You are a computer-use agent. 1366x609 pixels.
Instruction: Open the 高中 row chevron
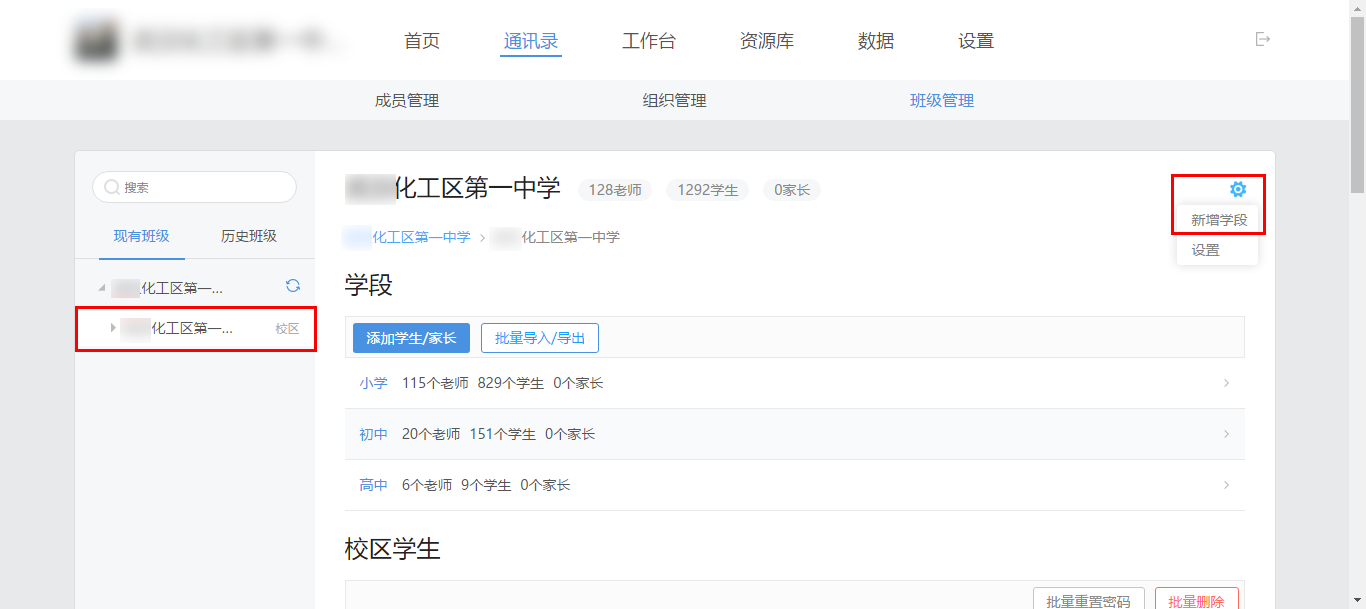tap(1226, 485)
